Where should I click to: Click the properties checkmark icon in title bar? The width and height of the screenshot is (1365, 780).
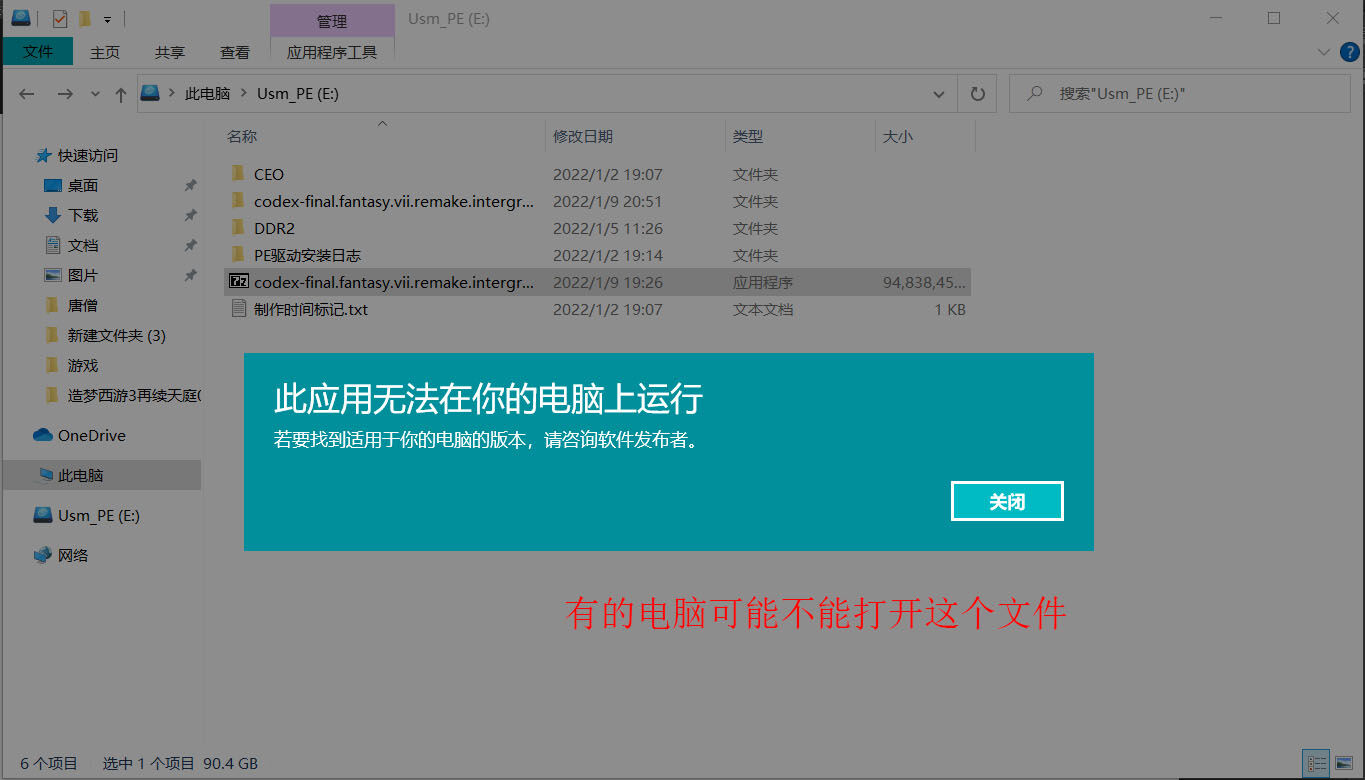[60, 18]
